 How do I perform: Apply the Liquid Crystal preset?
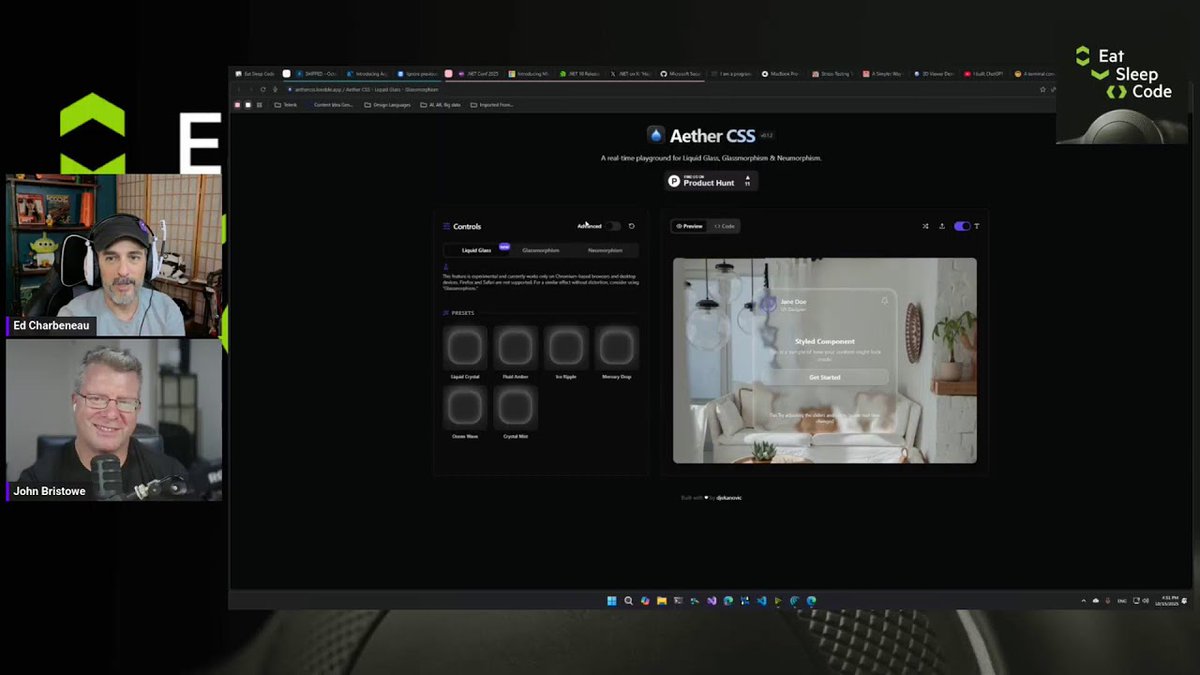[465, 348]
